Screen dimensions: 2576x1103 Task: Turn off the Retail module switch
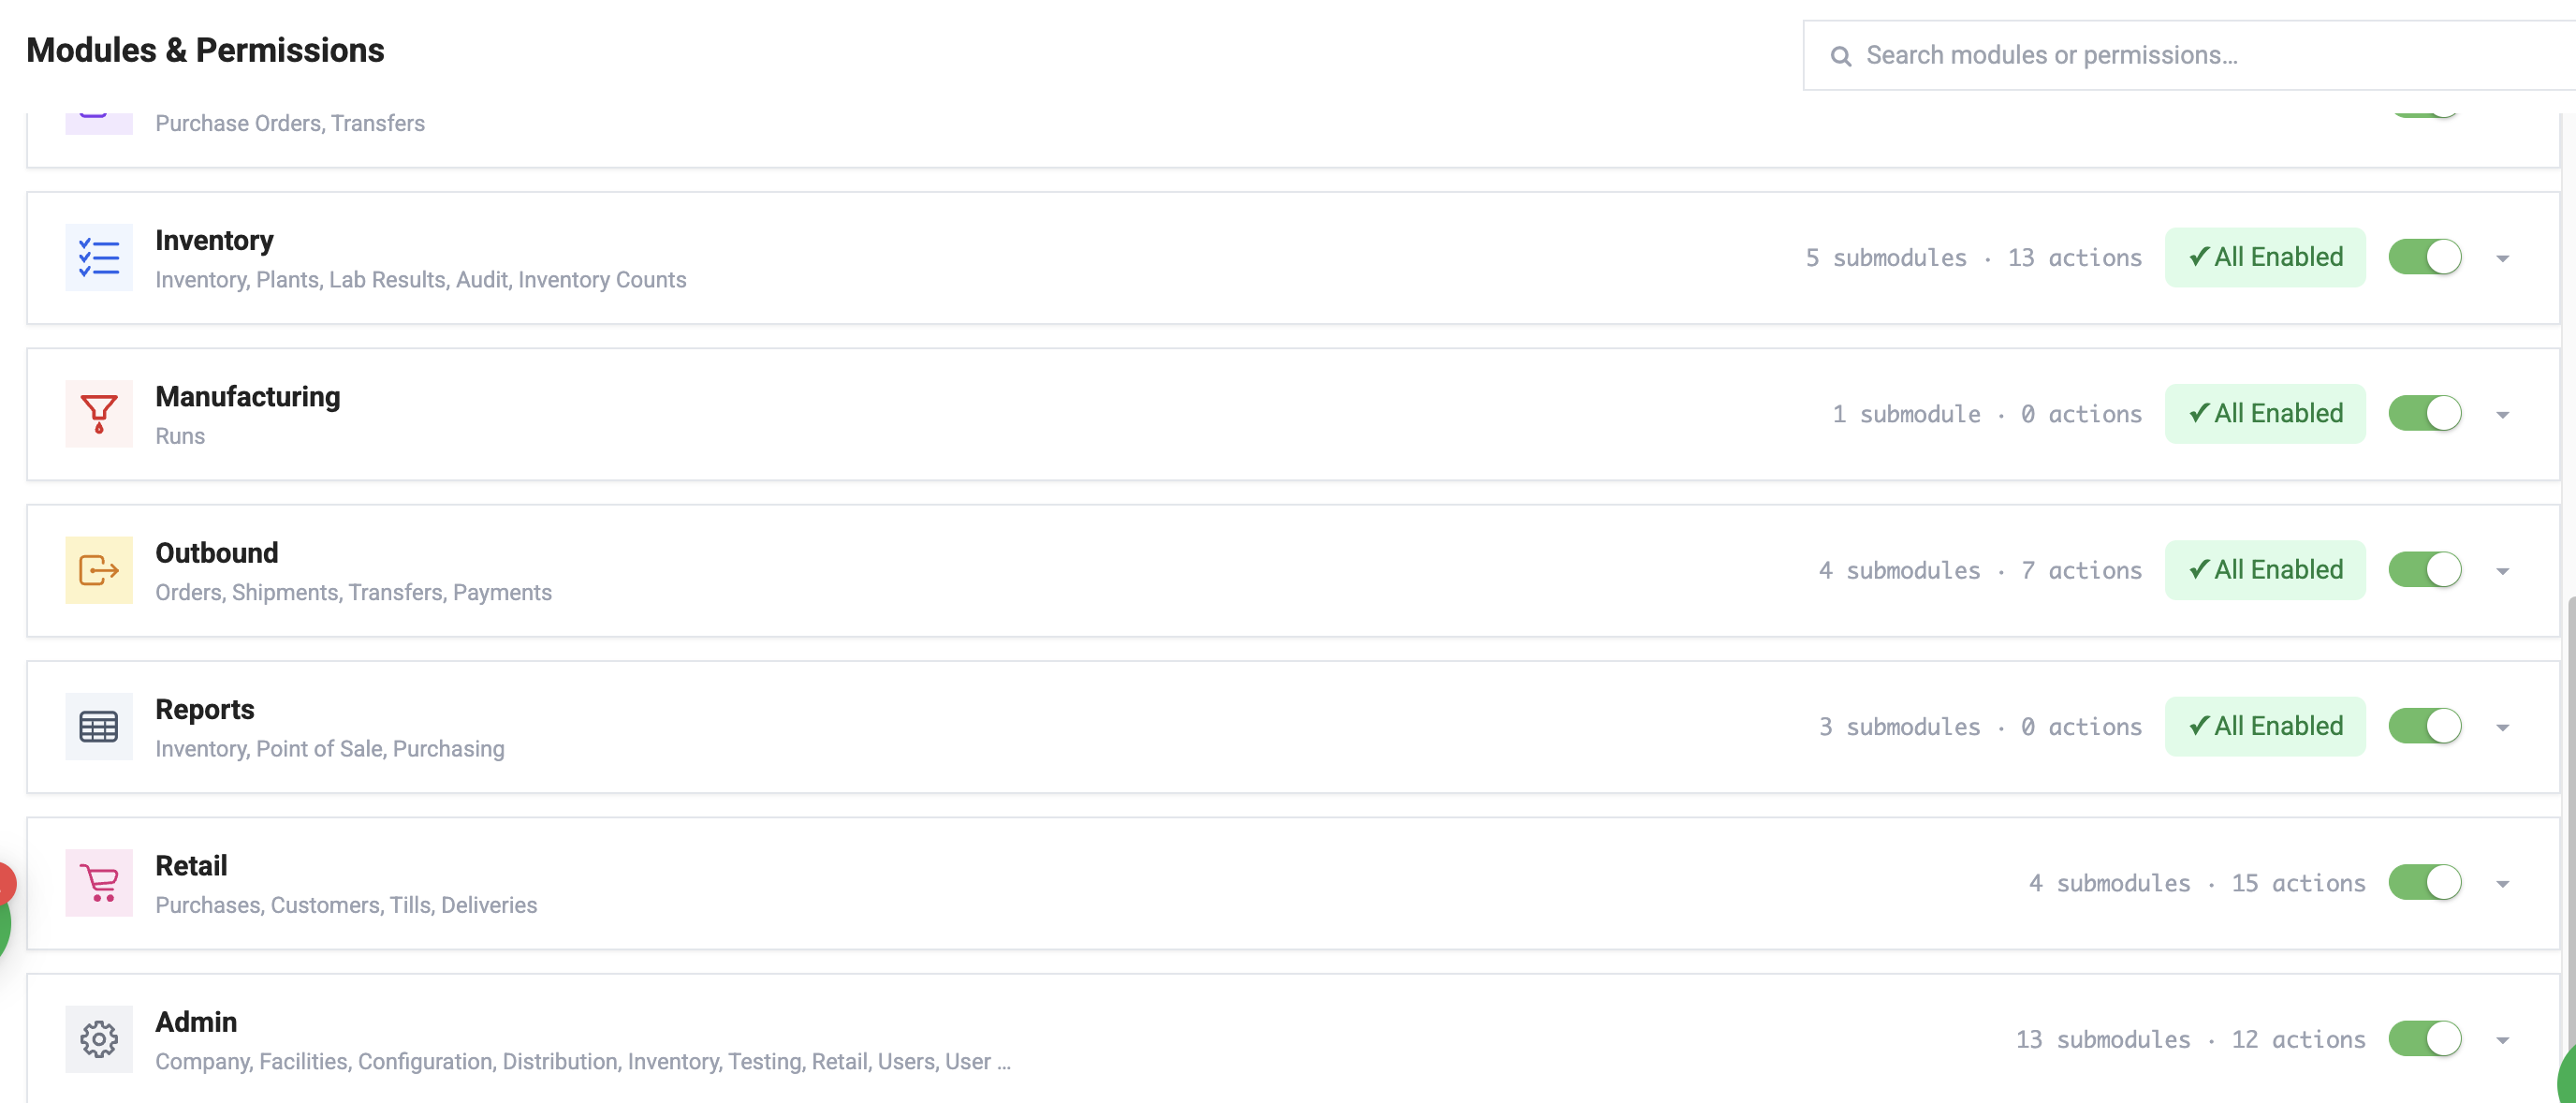pyautogui.click(x=2425, y=883)
